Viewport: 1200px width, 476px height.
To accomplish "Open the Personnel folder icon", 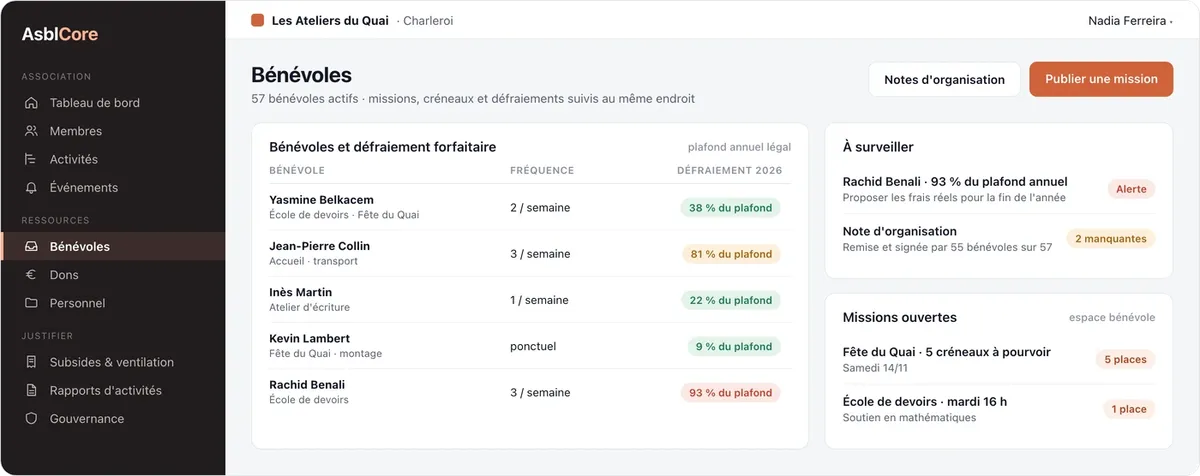I will tap(31, 303).
